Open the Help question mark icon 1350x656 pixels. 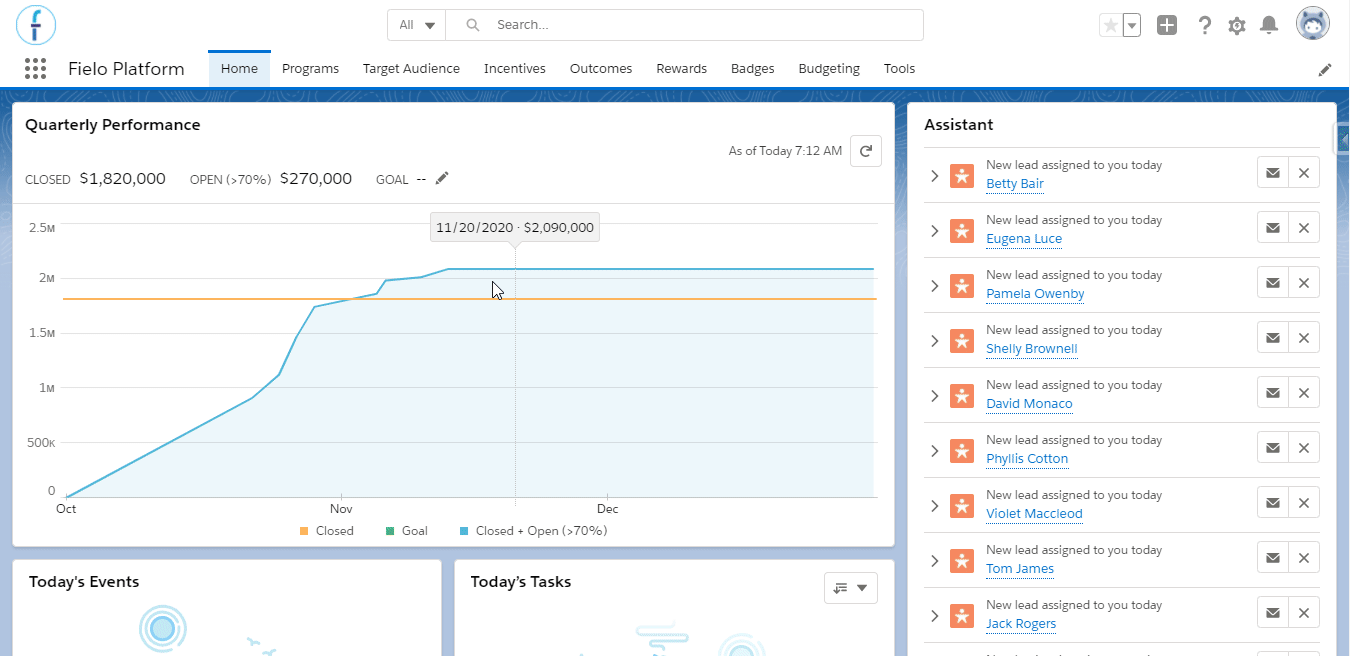coord(1205,25)
